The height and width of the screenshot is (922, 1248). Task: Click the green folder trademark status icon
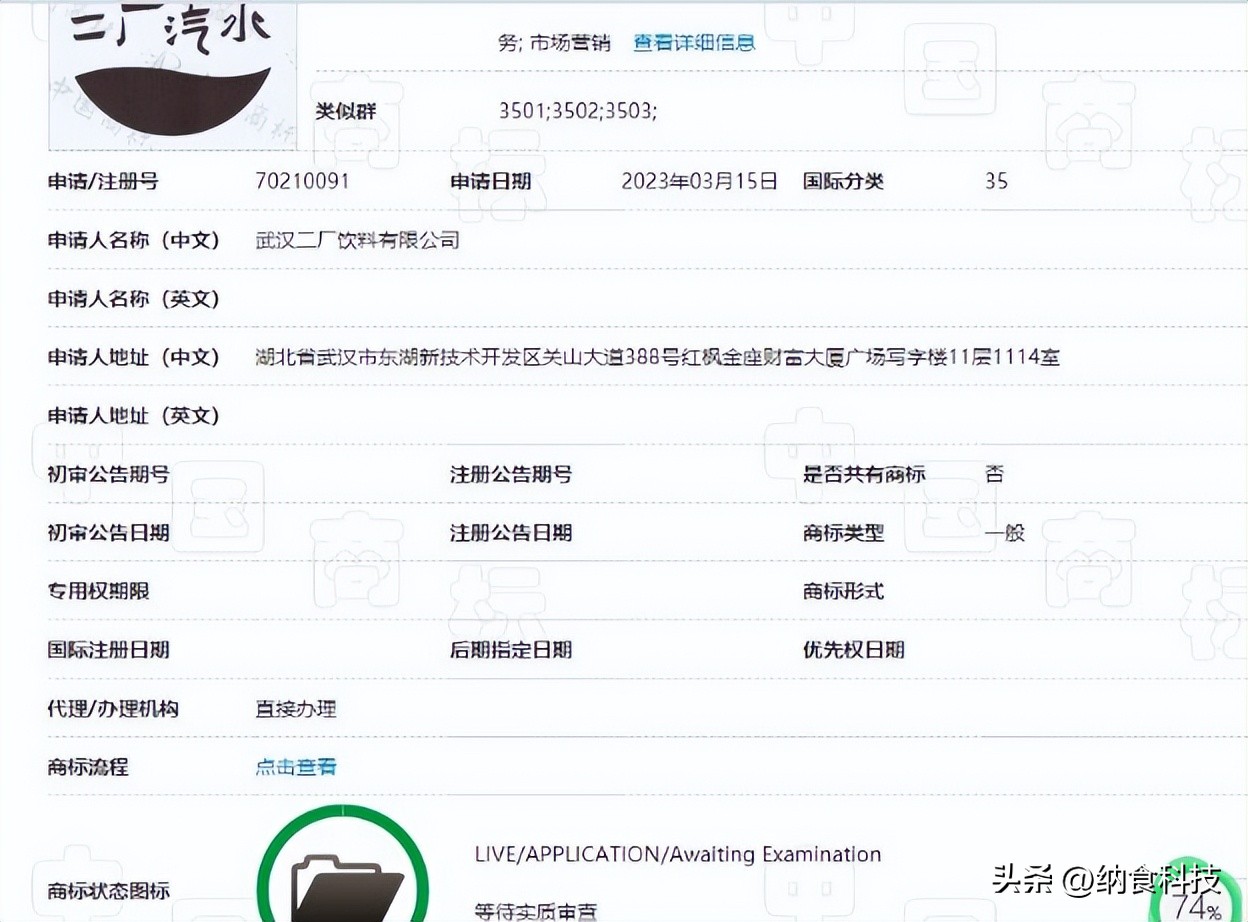343,875
